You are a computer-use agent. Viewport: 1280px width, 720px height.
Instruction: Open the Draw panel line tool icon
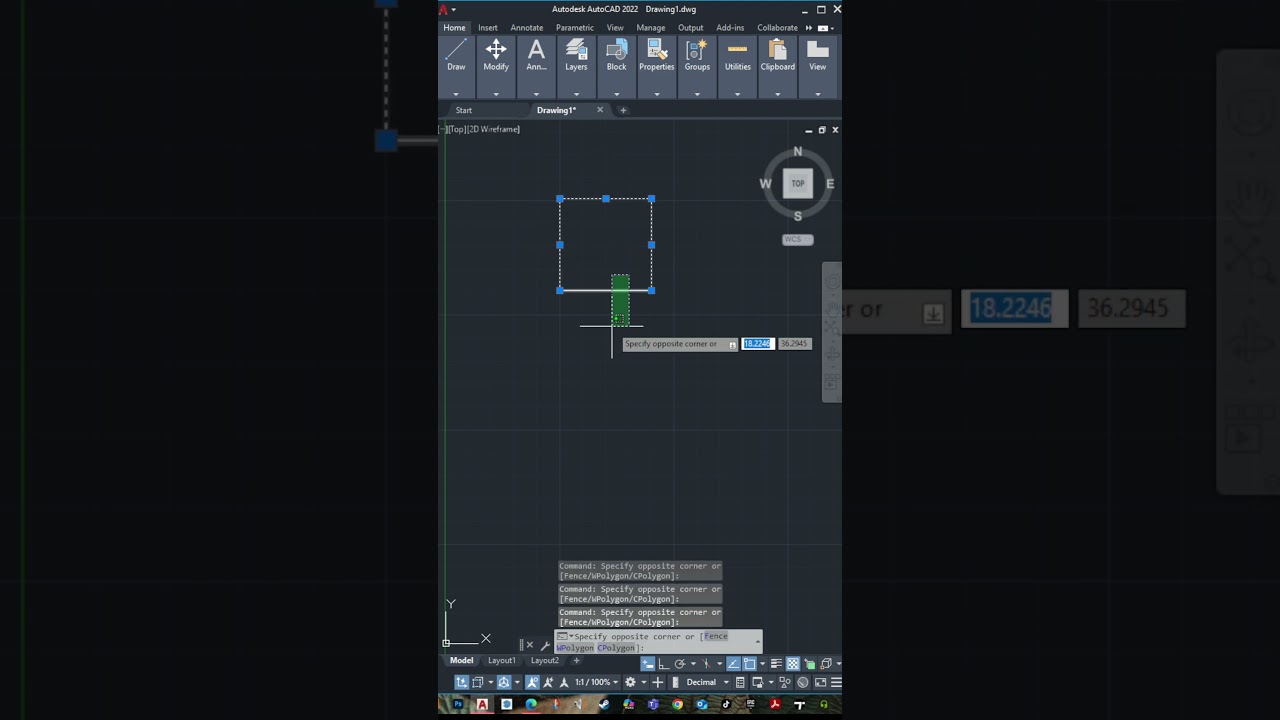(456, 50)
